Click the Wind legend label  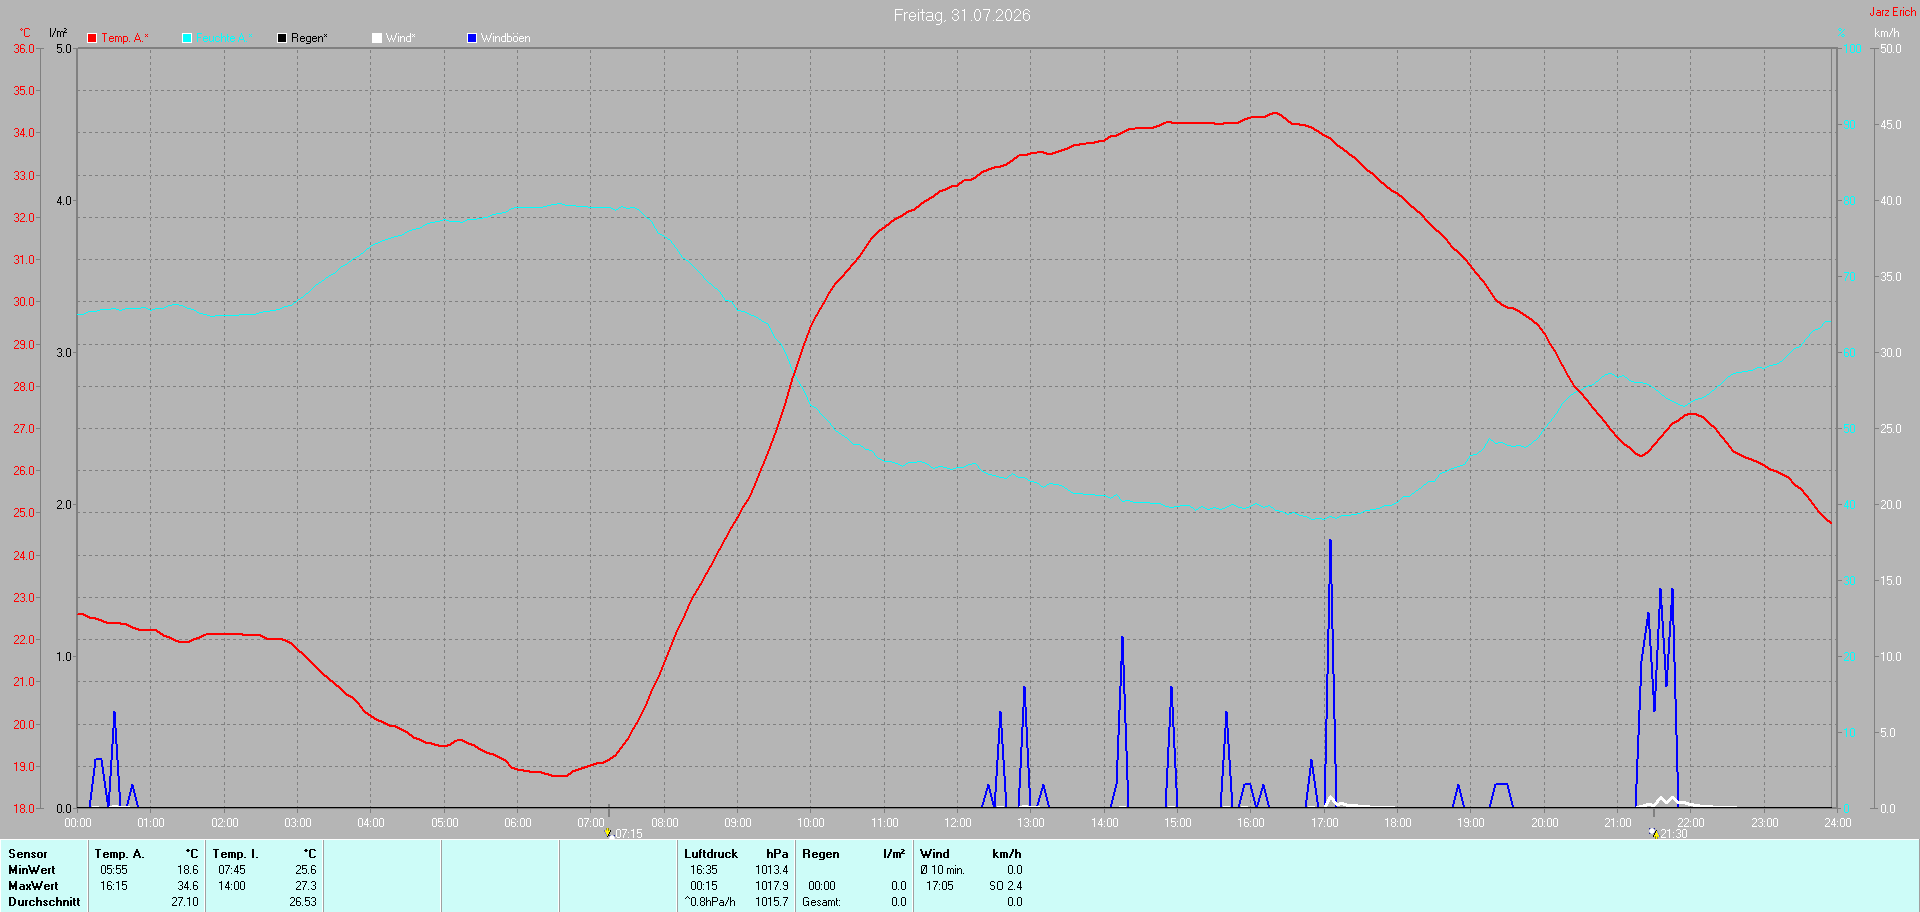point(400,38)
